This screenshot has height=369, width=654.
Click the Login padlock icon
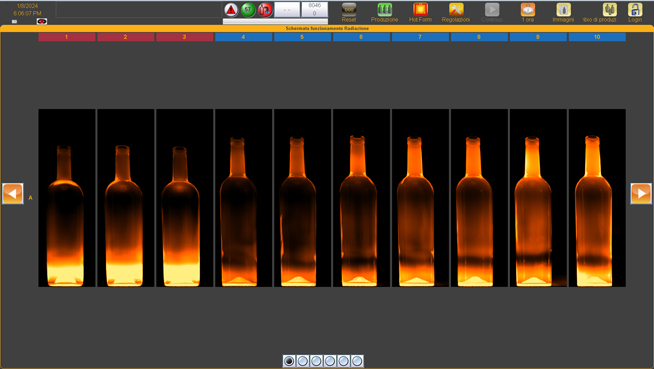635,10
